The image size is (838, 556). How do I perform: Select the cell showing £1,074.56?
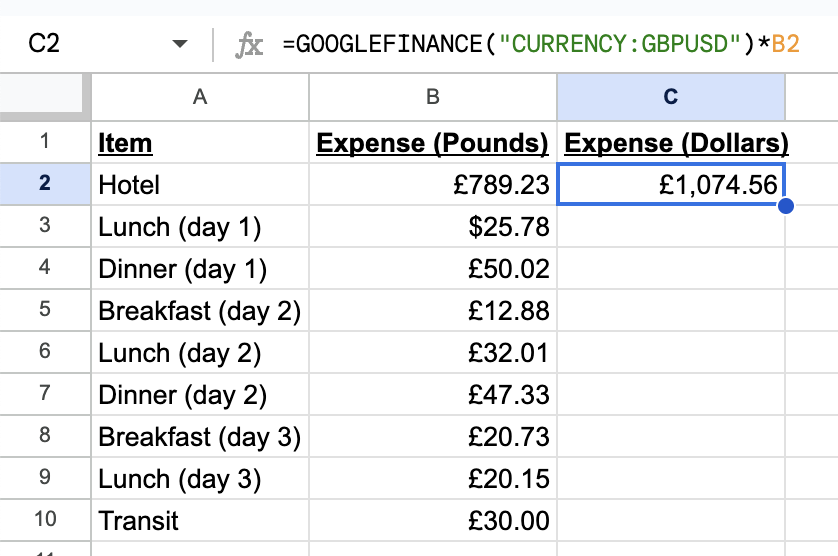pos(670,185)
